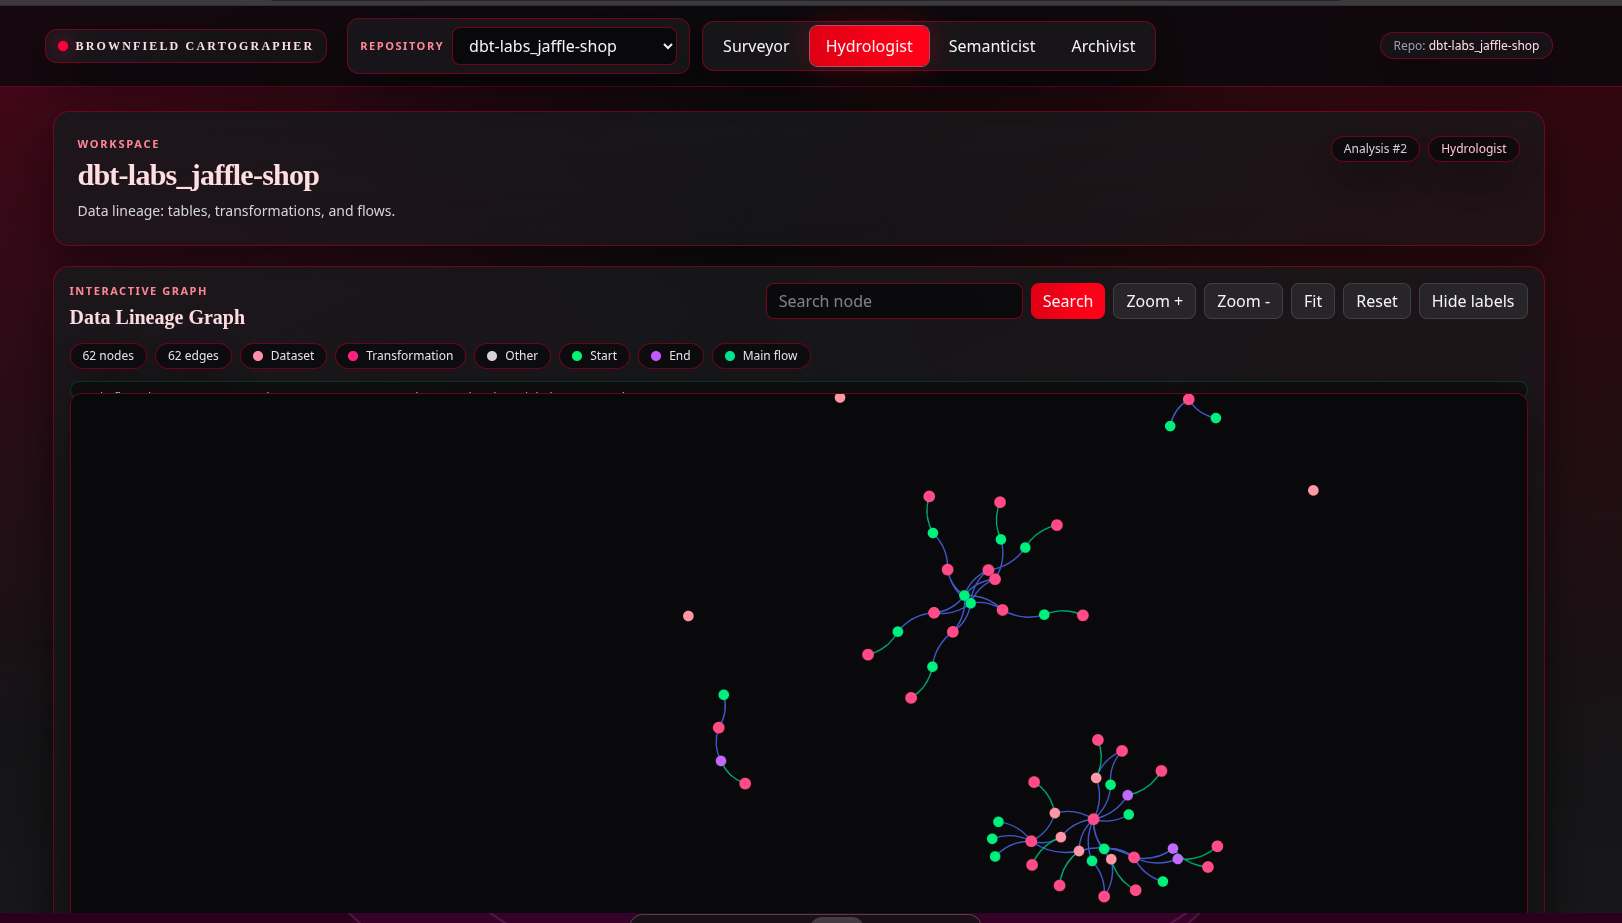This screenshot has height=923, width=1622.
Task: Click the Hydrologist badge in the workspace card
Action: (1473, 149)
